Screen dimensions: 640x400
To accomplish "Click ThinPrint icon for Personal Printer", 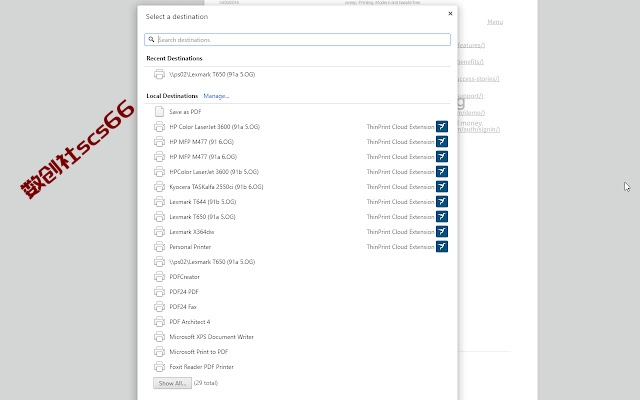I will pyautogui.click(x=442, y=247).
